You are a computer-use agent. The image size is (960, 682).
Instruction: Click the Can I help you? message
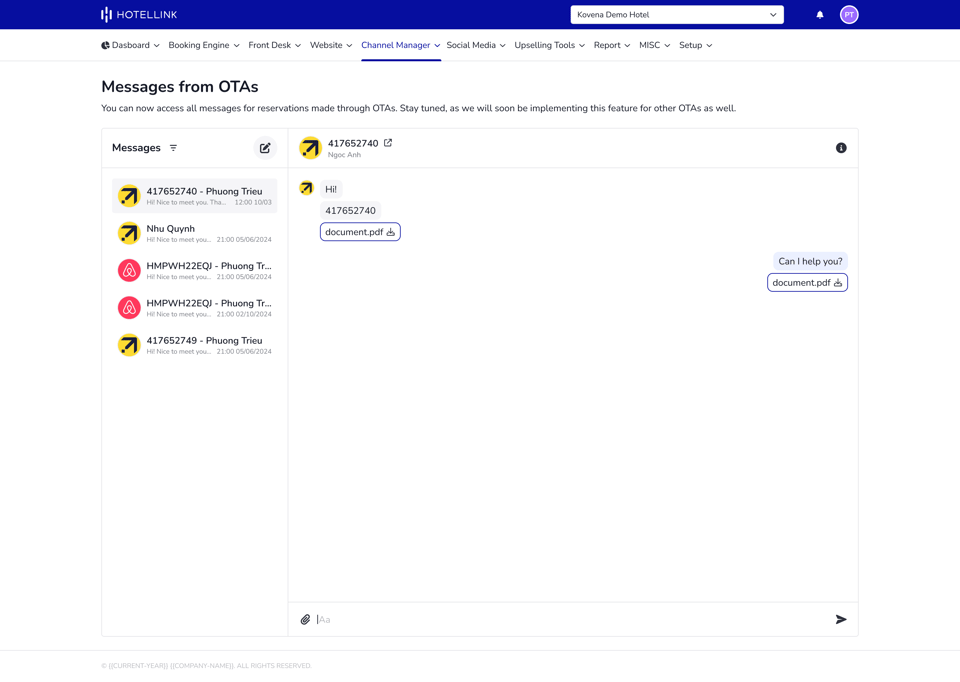click(810, 261)
